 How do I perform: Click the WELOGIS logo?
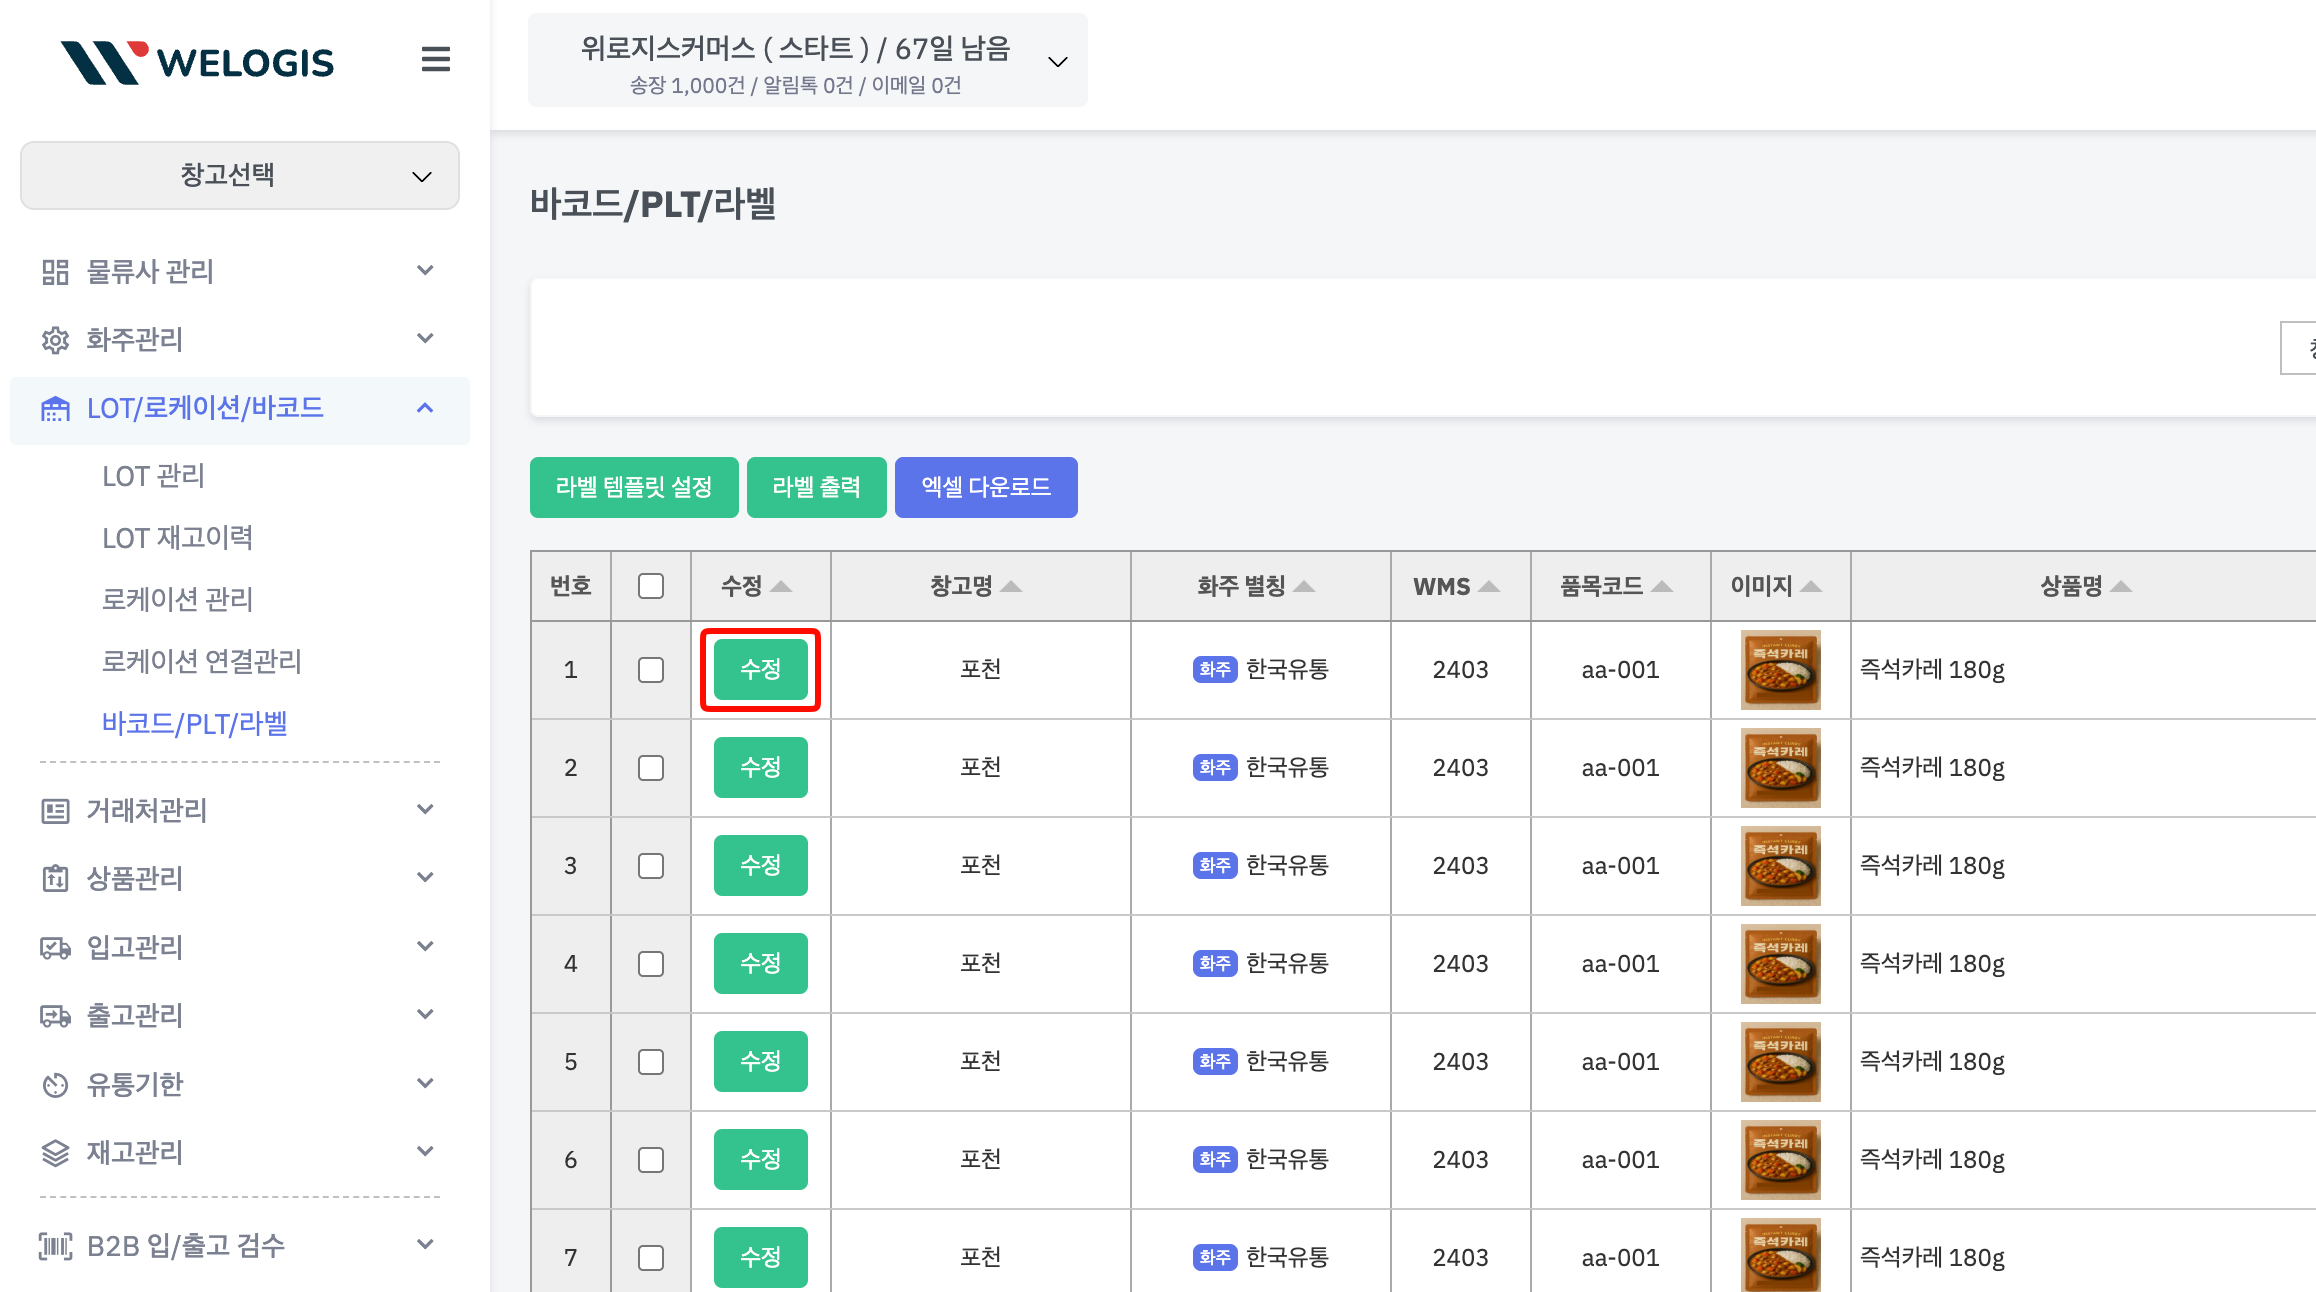coord(197,62)
